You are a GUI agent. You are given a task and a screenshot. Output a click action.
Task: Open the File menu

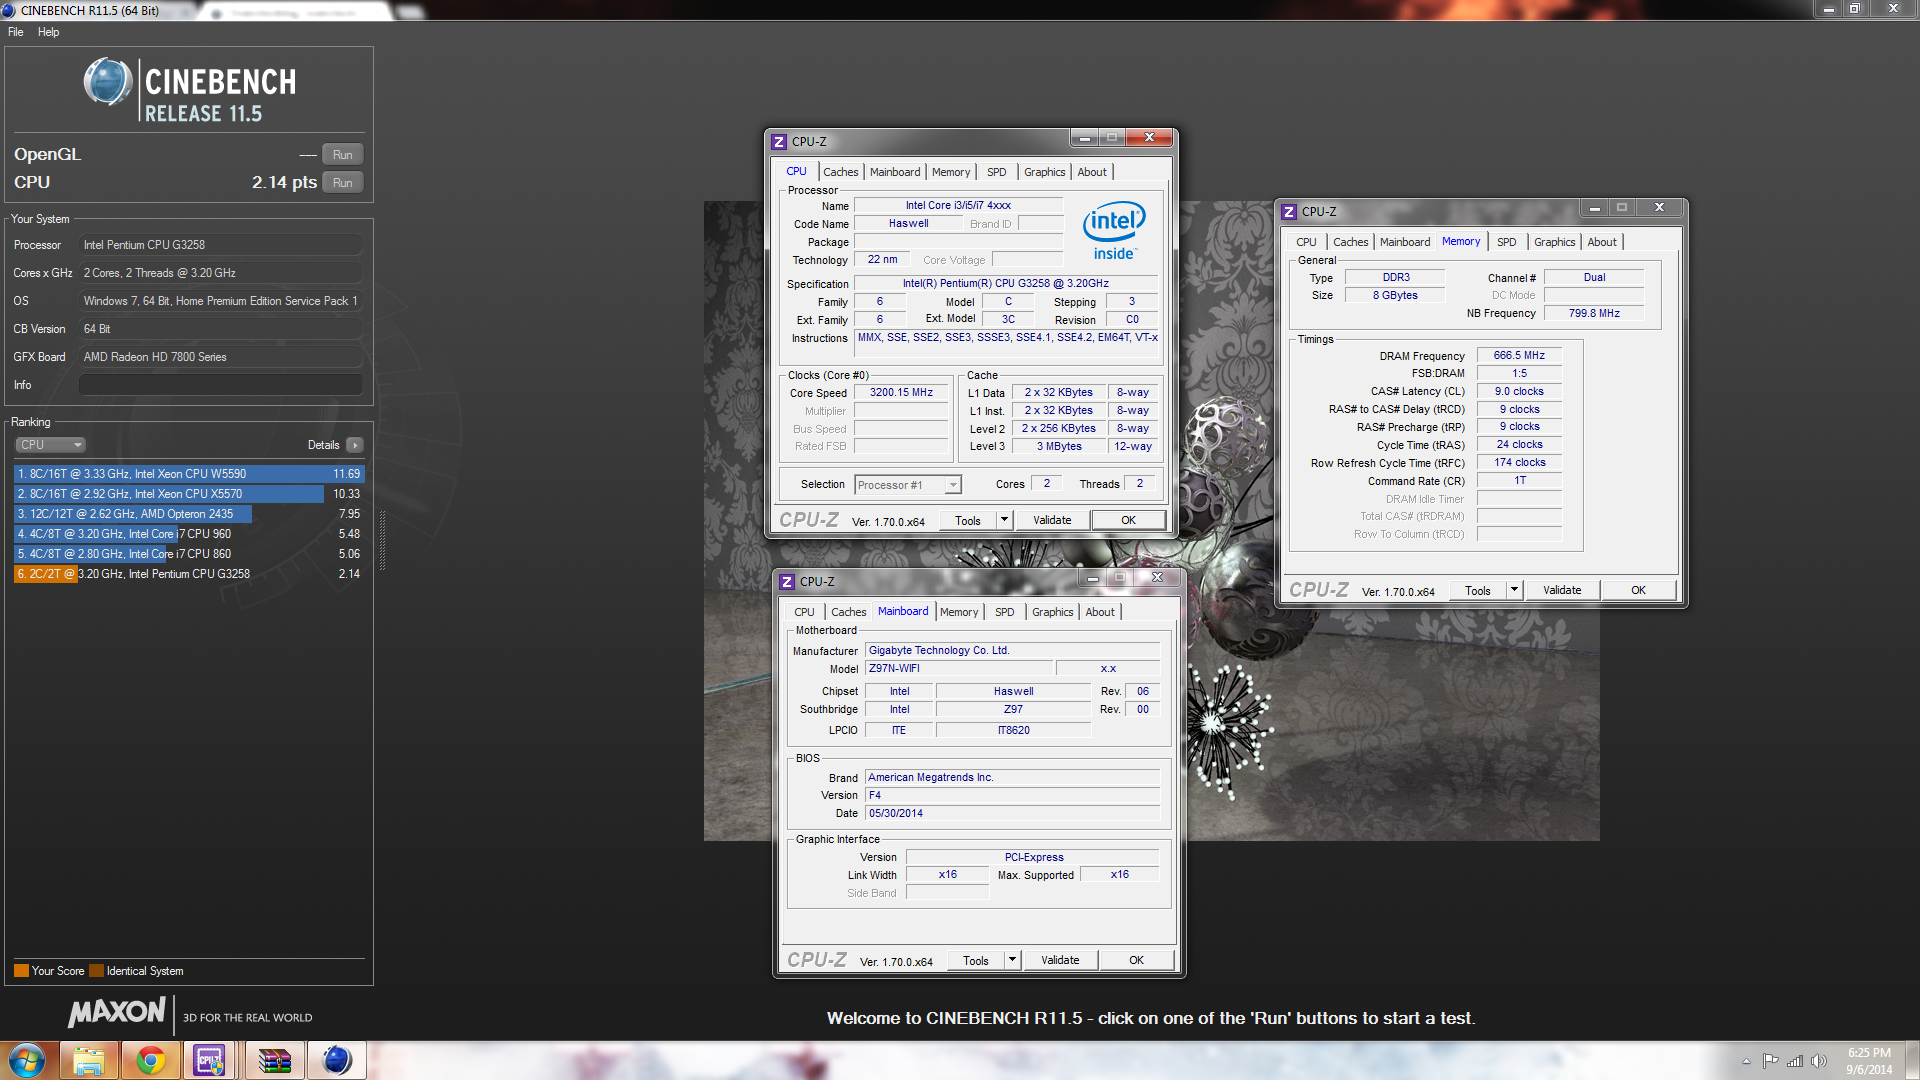(16, 32)
